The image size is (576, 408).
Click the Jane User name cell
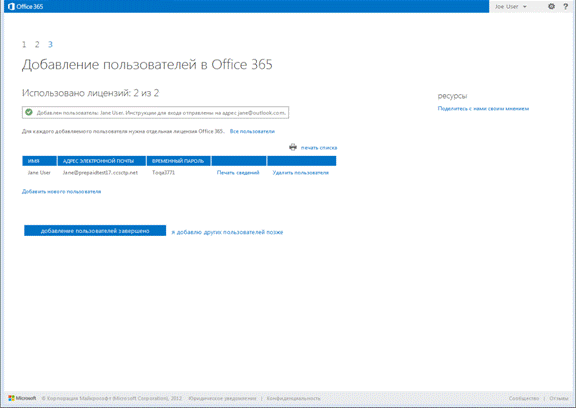coord(39,173)
